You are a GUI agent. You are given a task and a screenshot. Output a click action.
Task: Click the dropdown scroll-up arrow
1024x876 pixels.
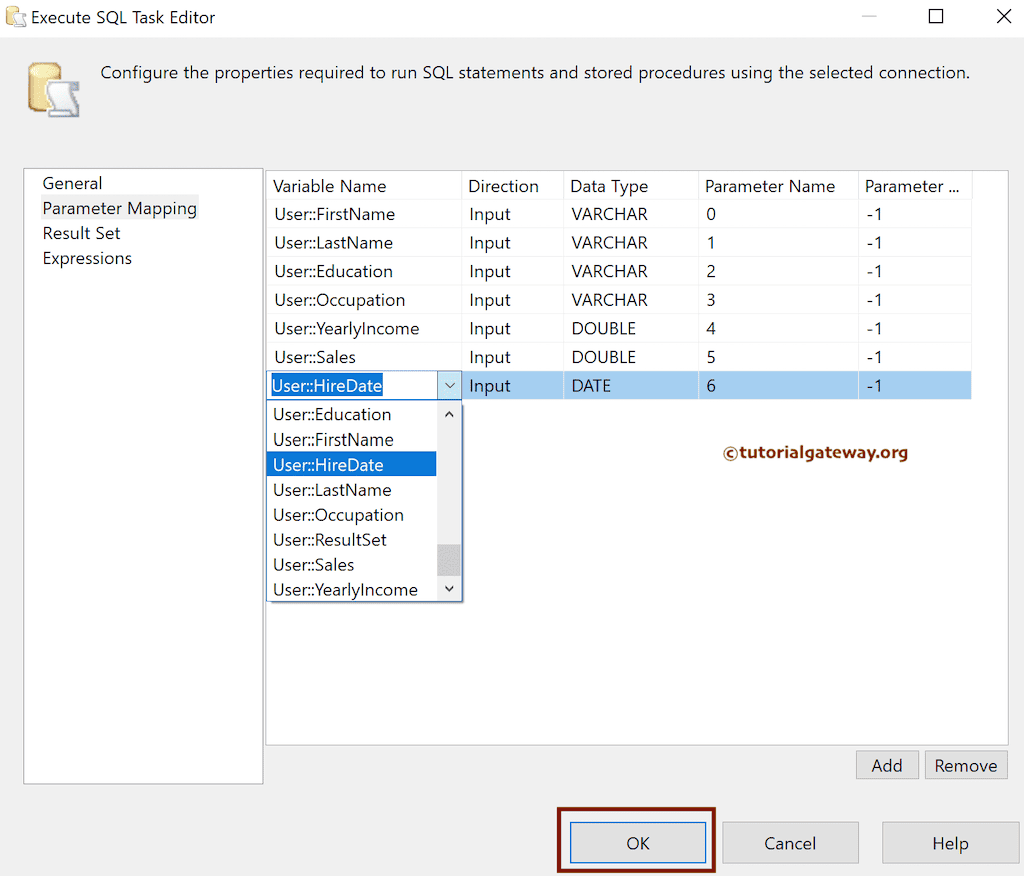(x=449, y=413)
